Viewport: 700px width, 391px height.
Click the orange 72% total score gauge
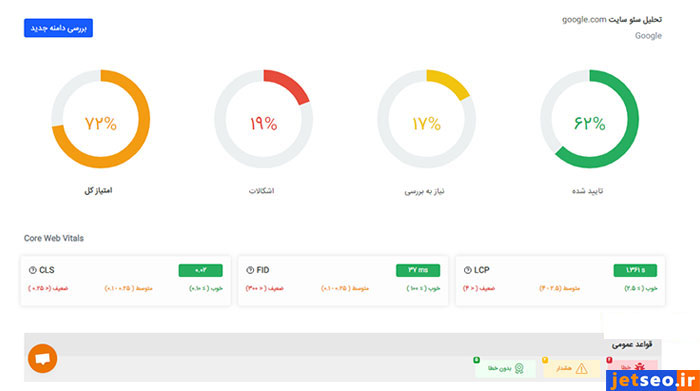[100, 119]
